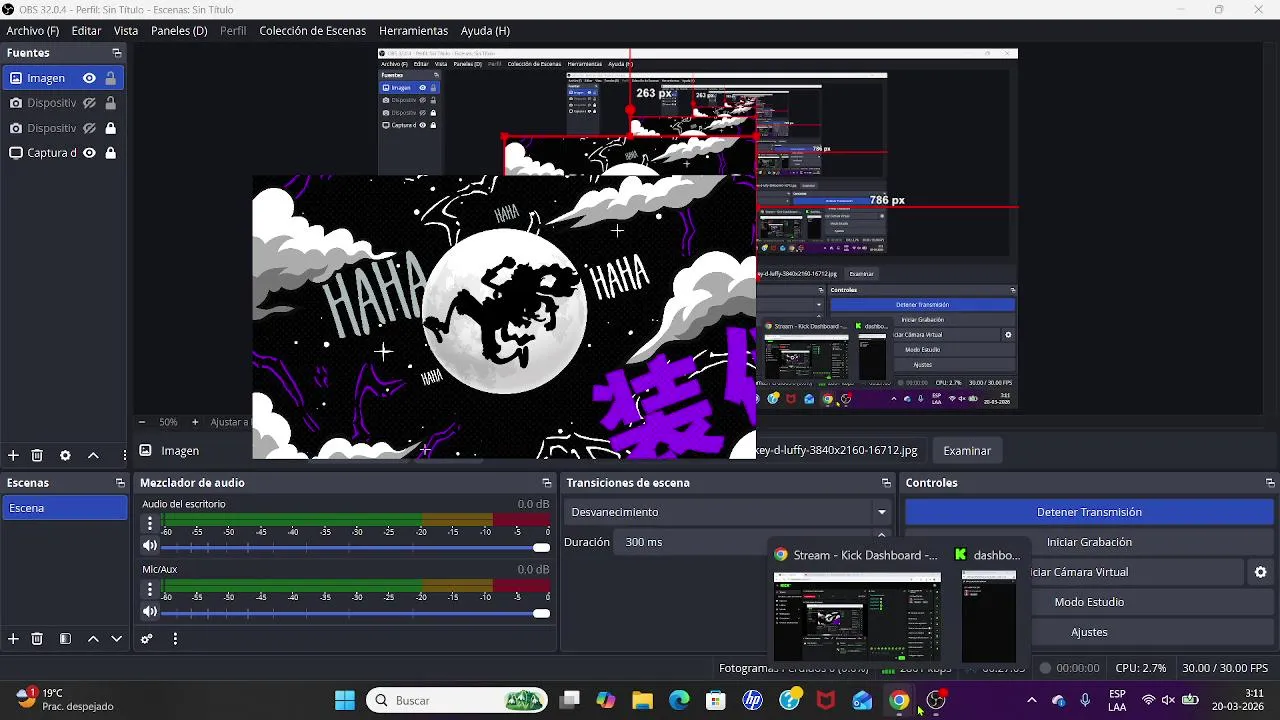
Task: Add a new scene with the plus icon
Action: click(x=13, y=638)
